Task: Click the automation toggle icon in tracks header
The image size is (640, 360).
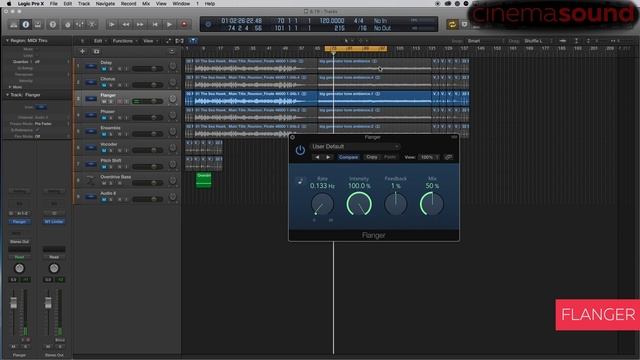Action: tap(168, 41)
